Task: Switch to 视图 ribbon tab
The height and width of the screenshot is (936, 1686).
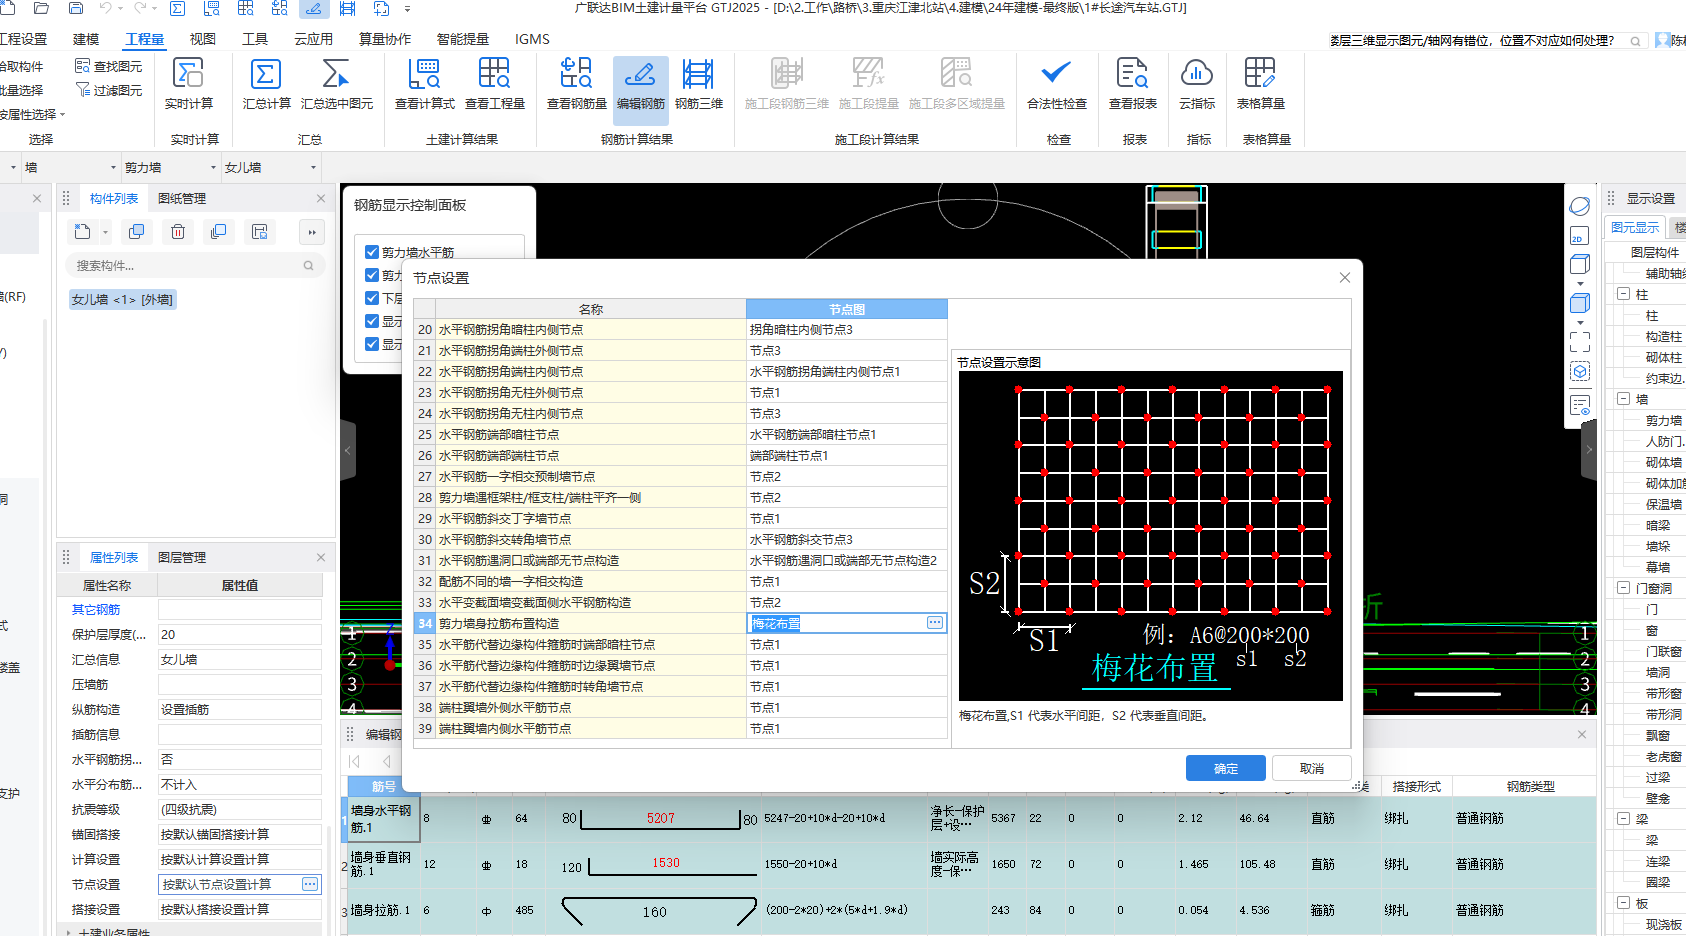Action: (x=203, y=39)
